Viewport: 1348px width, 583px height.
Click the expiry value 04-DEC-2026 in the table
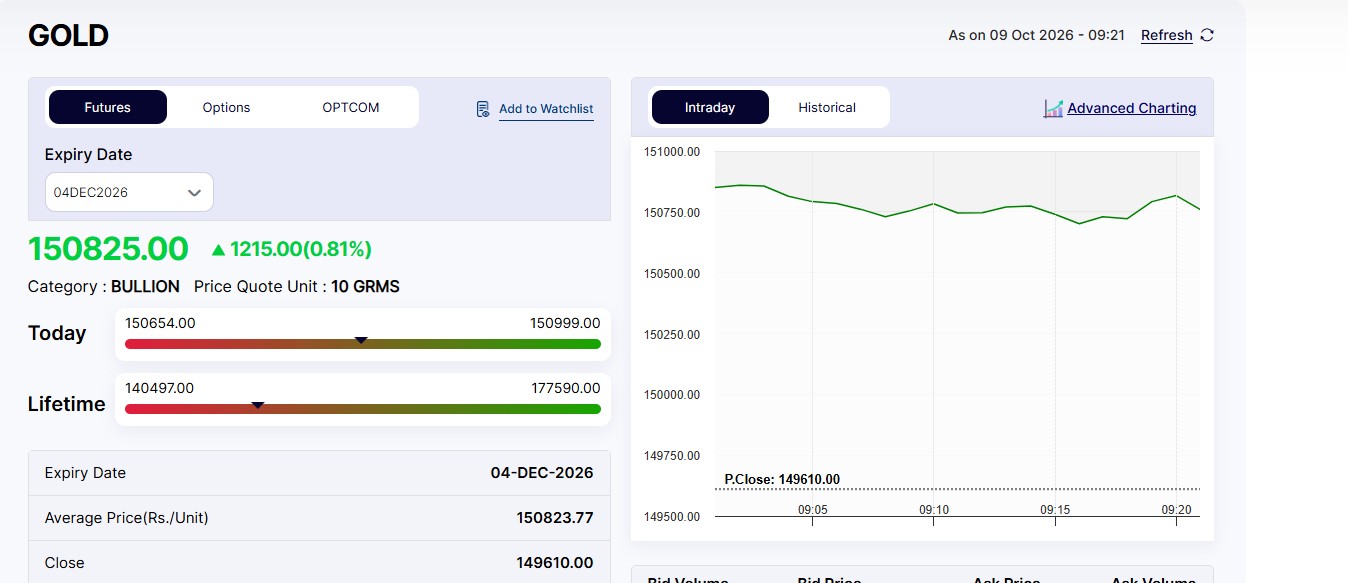tap(542, 473)
